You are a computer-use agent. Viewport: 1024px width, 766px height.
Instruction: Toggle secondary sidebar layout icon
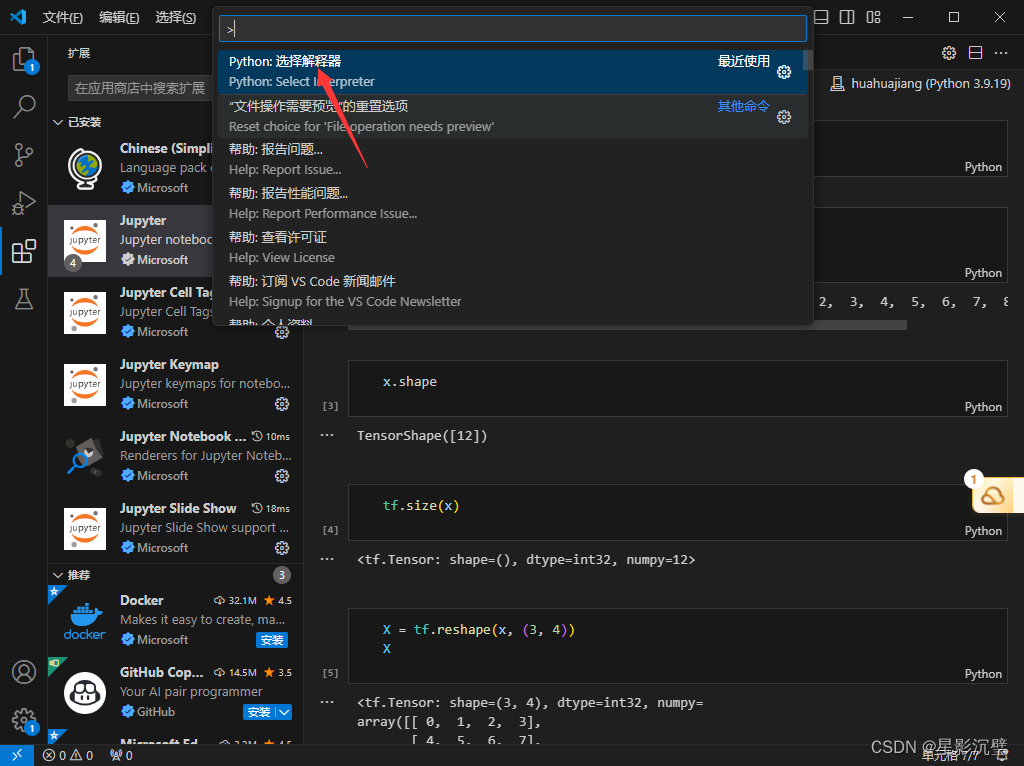point(847,17)
